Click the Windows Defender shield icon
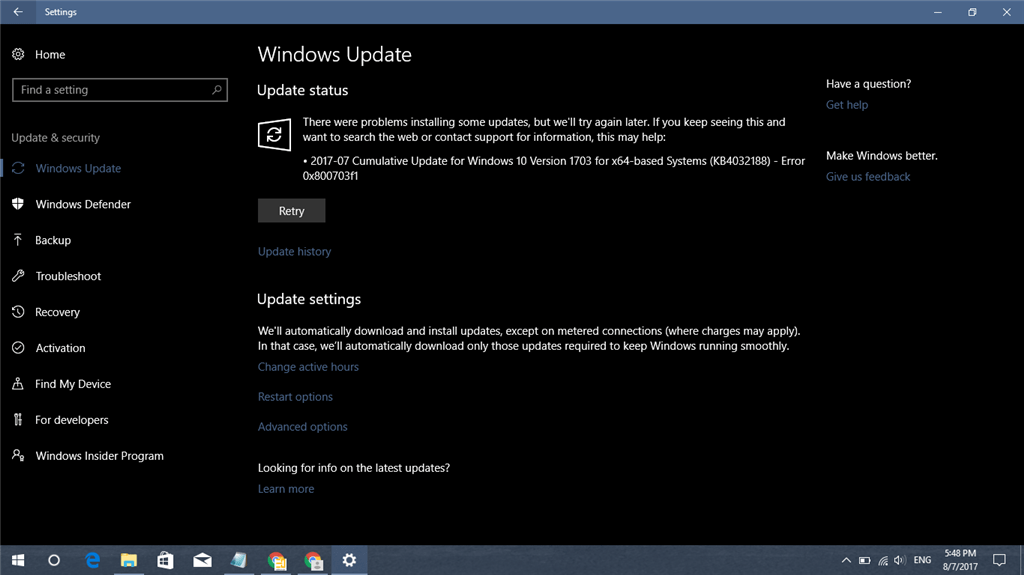The image size is (1024, 575). (x=18, y=204)
